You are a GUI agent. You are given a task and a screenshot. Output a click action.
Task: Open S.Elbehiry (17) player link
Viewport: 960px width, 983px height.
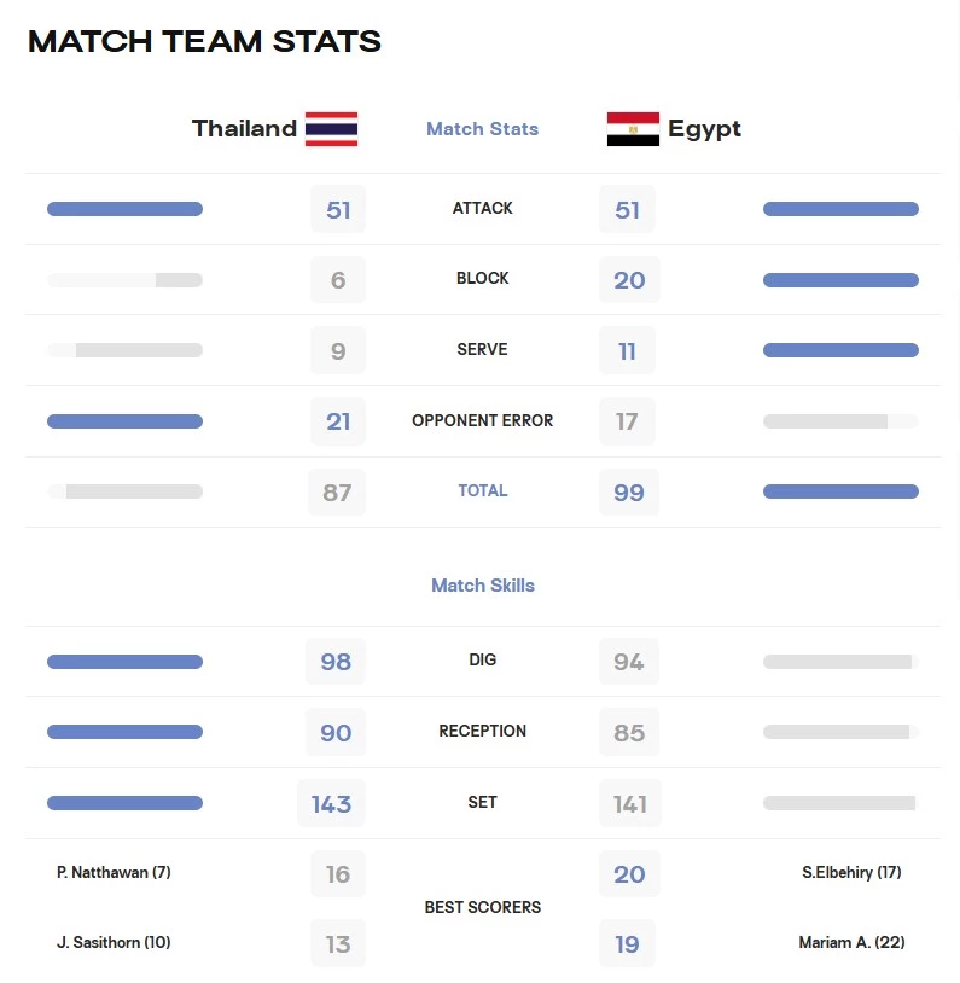point(851,872)
